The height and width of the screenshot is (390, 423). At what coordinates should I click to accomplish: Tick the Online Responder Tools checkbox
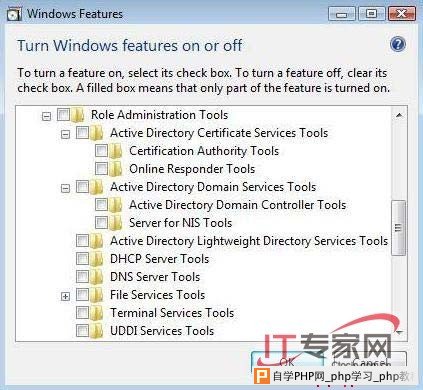click(x=101, y=169)
